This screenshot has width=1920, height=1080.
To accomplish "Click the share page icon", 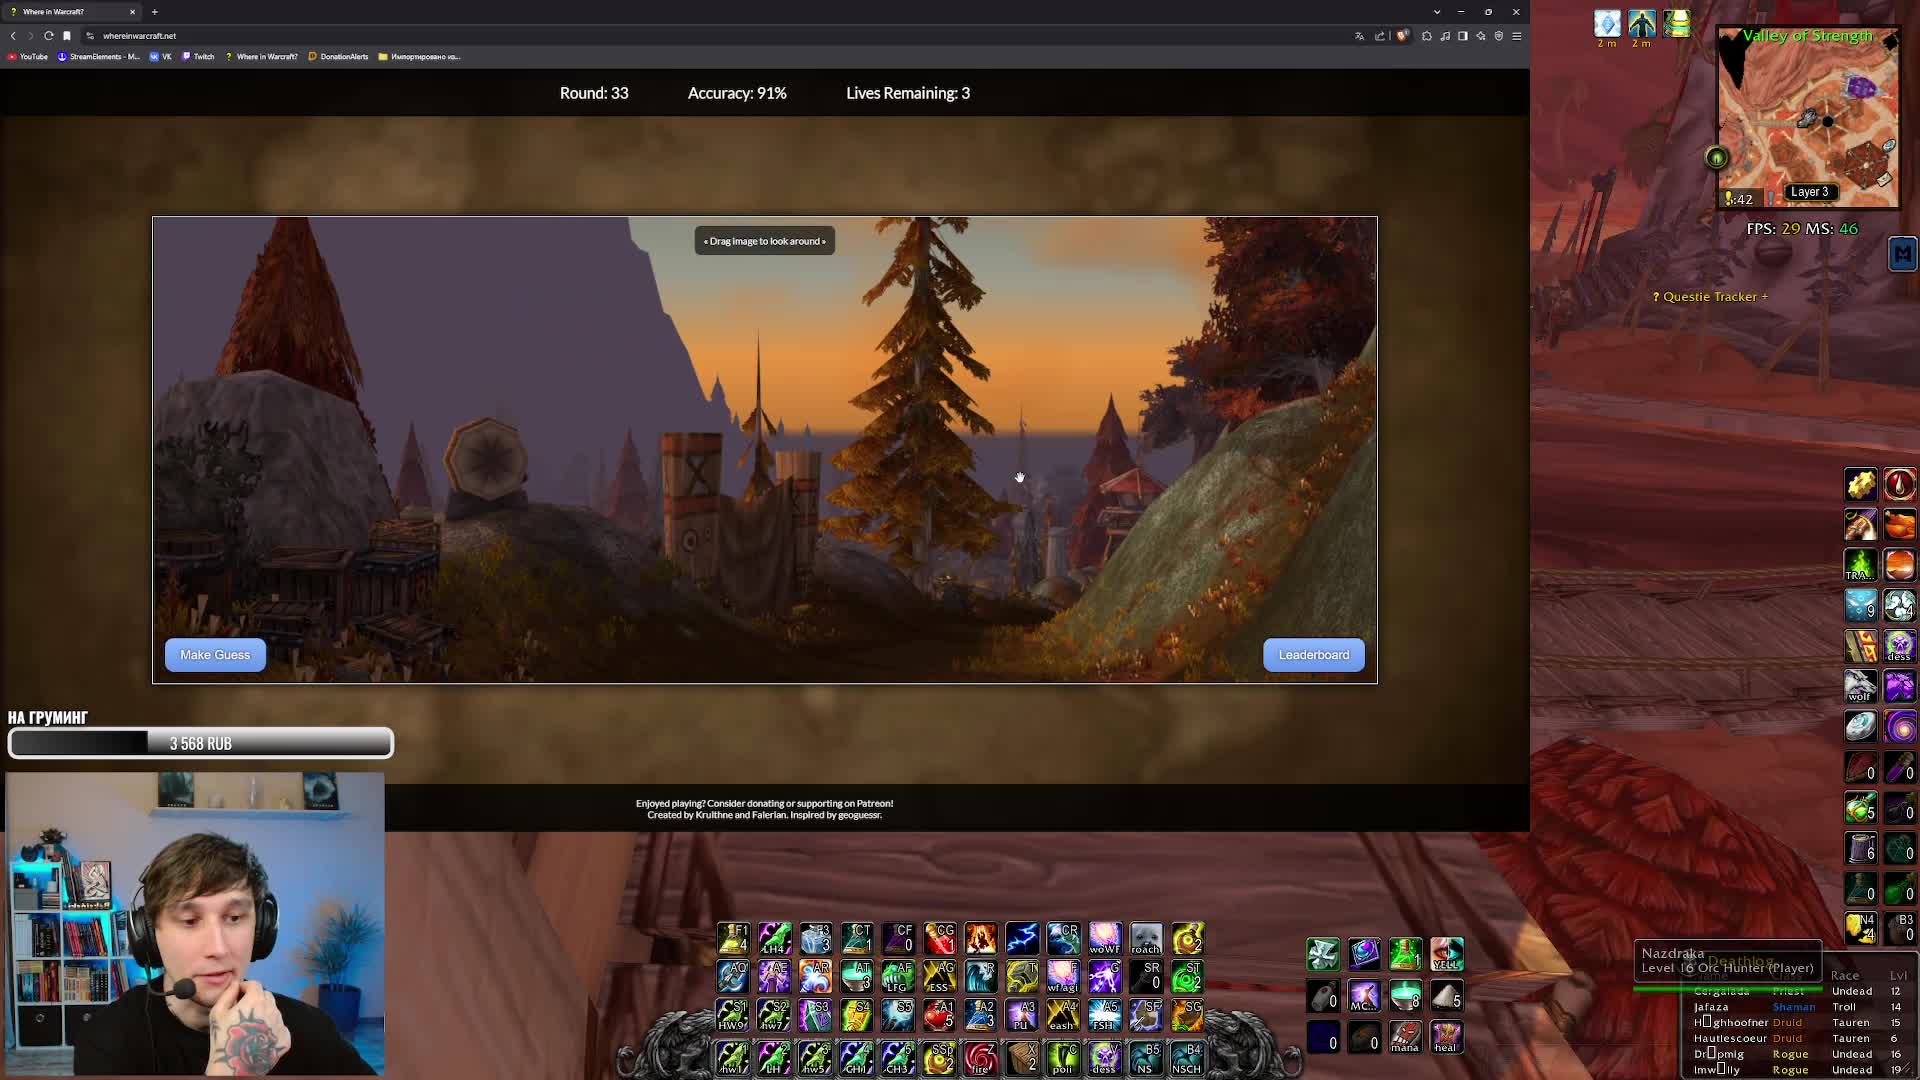I will (x=1380, y=36).
